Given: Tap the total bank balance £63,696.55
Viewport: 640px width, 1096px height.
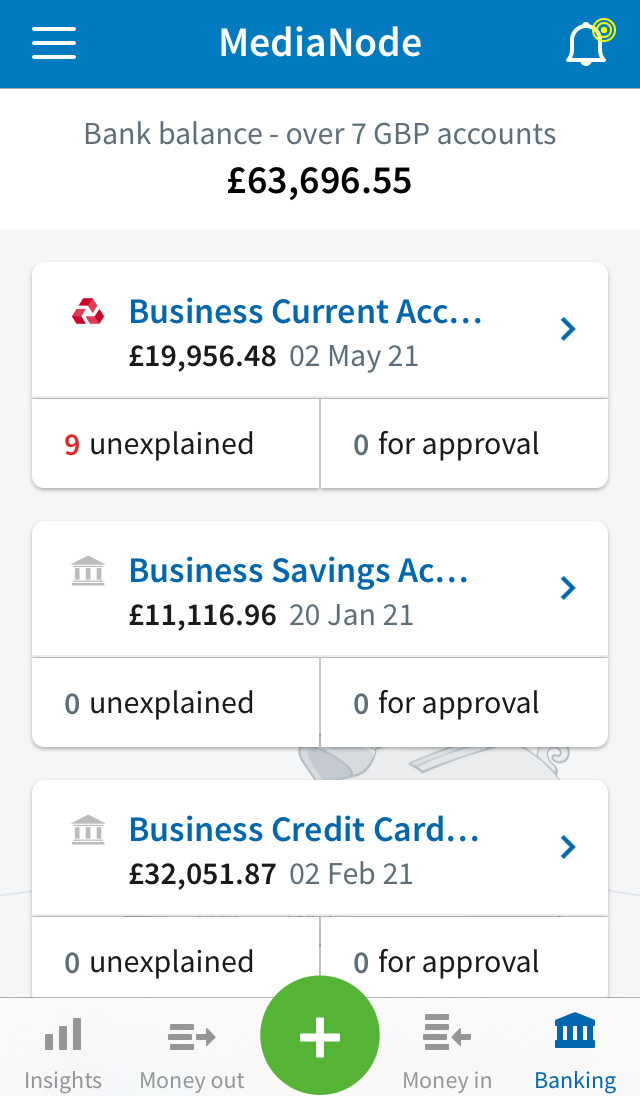Looking at the screenshot, I should 320,181.
